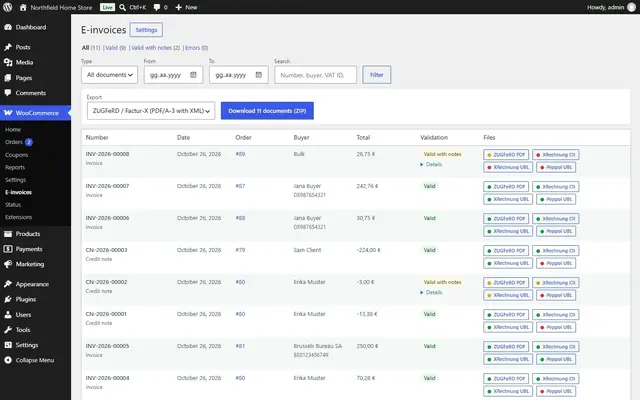Download ZUGFeRD PDF for CN-2026-00001
This screenshot has width=640, height=400.
(506, 315)
